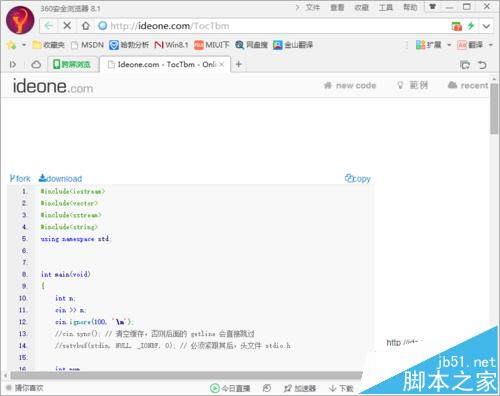Click the green lightning speed mode icon
Image resolution: width=500 pixels, height=396 pixels.
471,26
